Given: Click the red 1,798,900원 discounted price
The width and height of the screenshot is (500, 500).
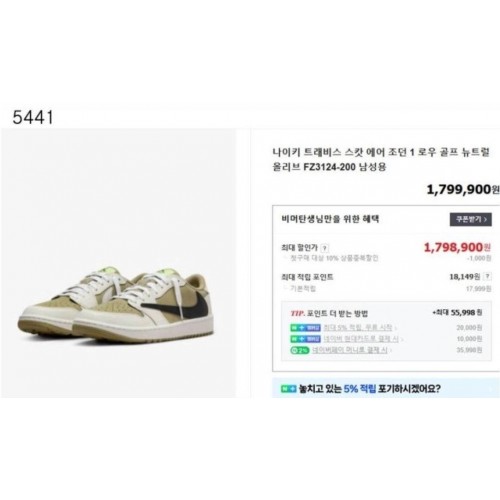Looking at the screenshot, I should [x=457, y=247].
